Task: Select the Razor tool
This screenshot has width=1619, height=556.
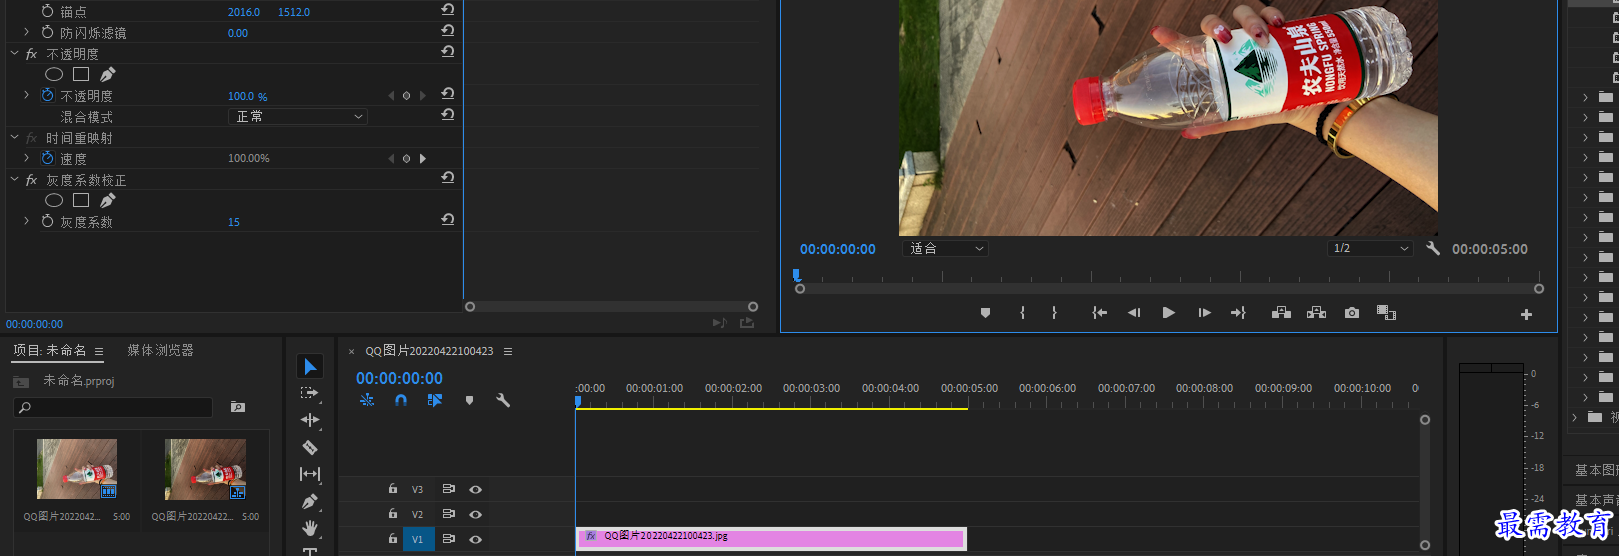Action: pyautogui.click(x=310, y=447)
